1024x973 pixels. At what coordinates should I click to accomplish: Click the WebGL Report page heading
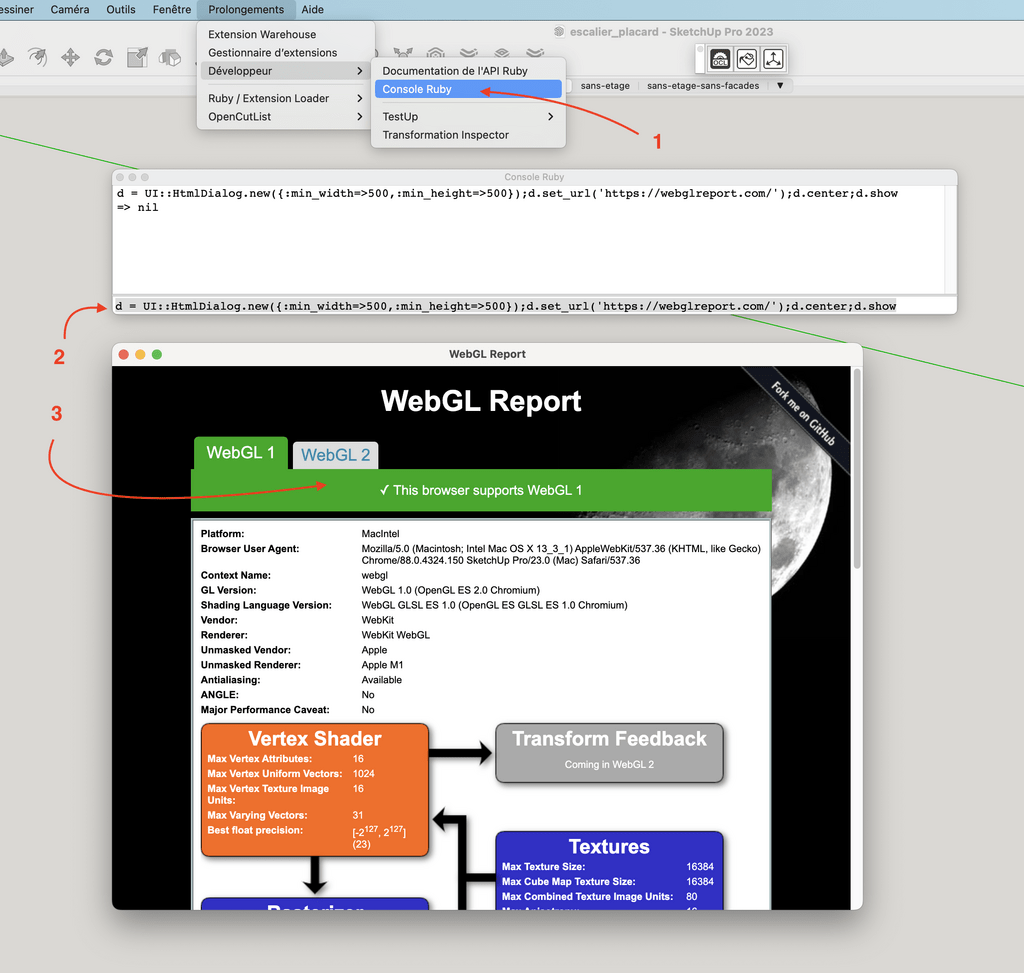click(481, 401)
